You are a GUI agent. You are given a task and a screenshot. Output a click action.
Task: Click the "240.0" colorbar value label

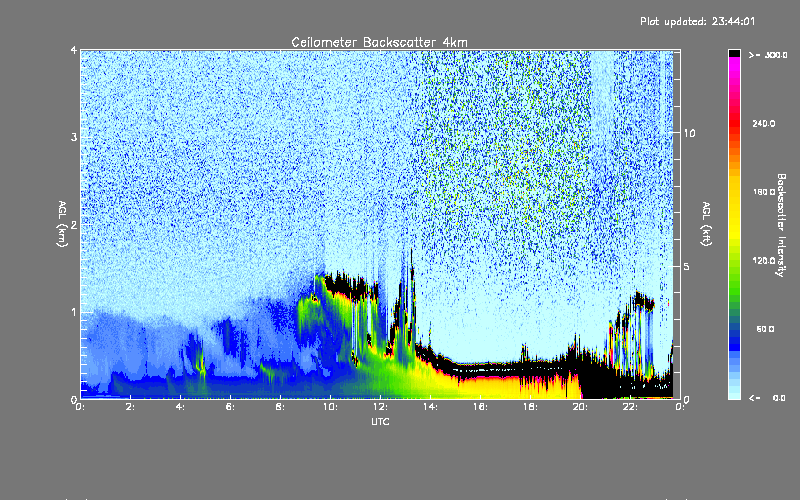pyautogui.click(x=764, y=124)
